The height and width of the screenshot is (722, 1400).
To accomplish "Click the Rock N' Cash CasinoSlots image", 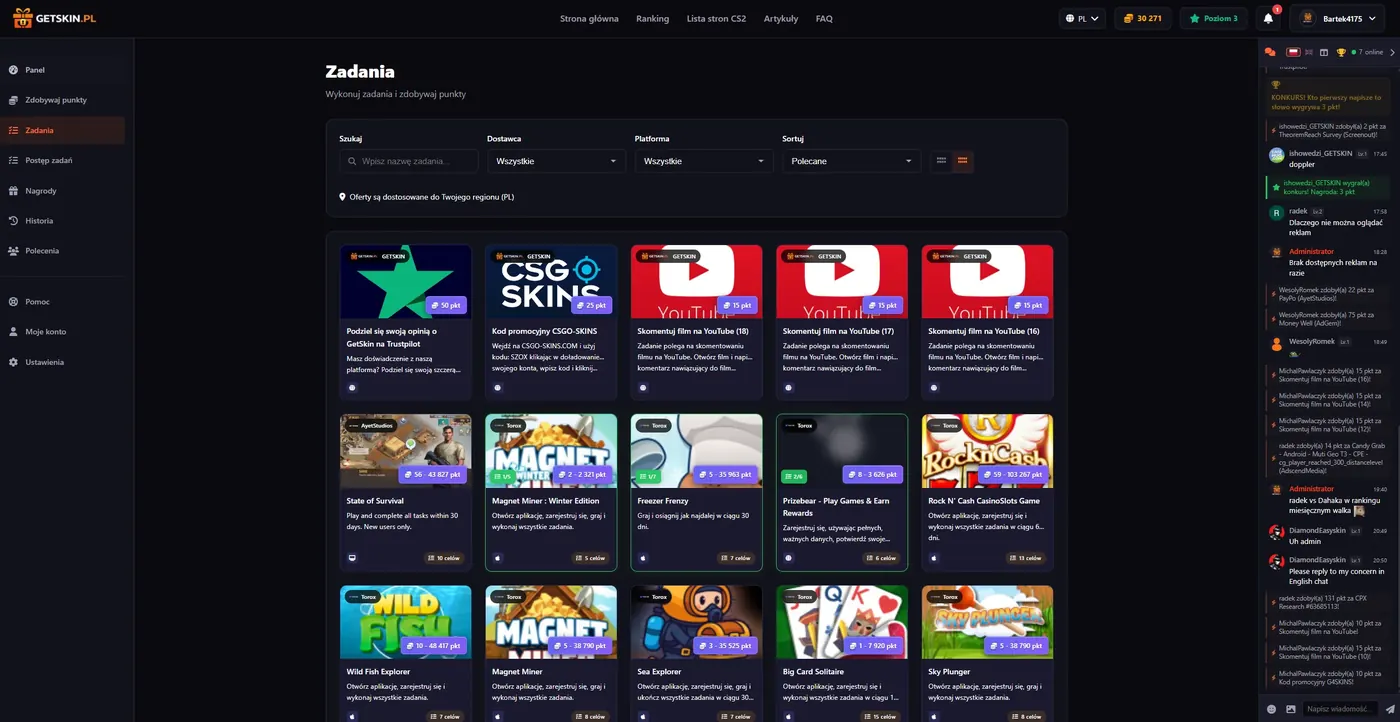I will tap(987, 451).
